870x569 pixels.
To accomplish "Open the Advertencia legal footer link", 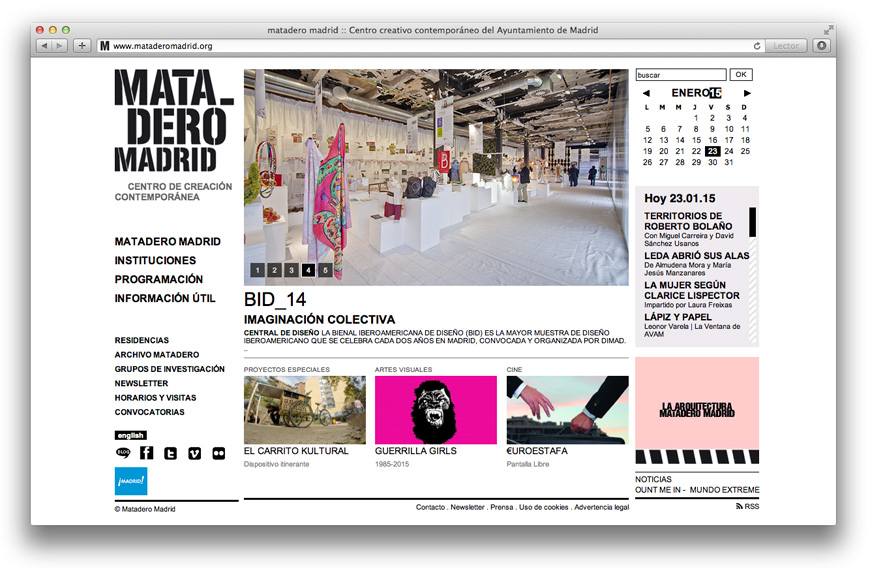I will pos(602,507).
